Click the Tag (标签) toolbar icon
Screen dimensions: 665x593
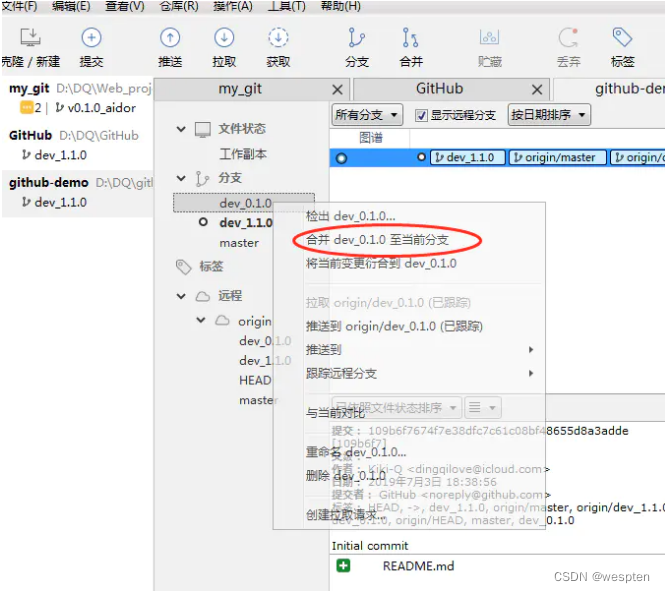tap(622, 37)
